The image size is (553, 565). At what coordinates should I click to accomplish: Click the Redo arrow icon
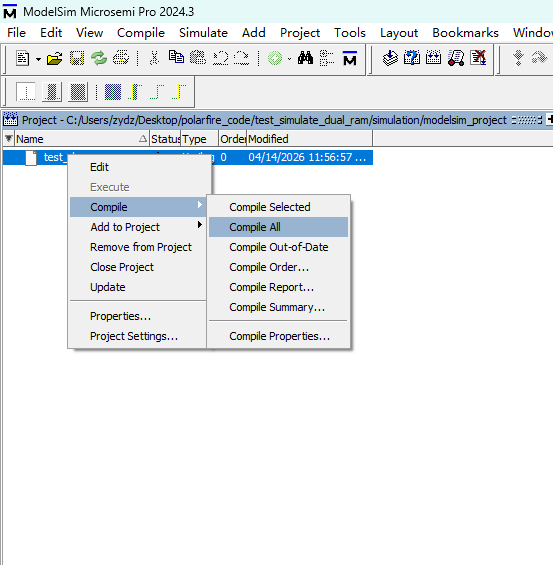[242, 58]
